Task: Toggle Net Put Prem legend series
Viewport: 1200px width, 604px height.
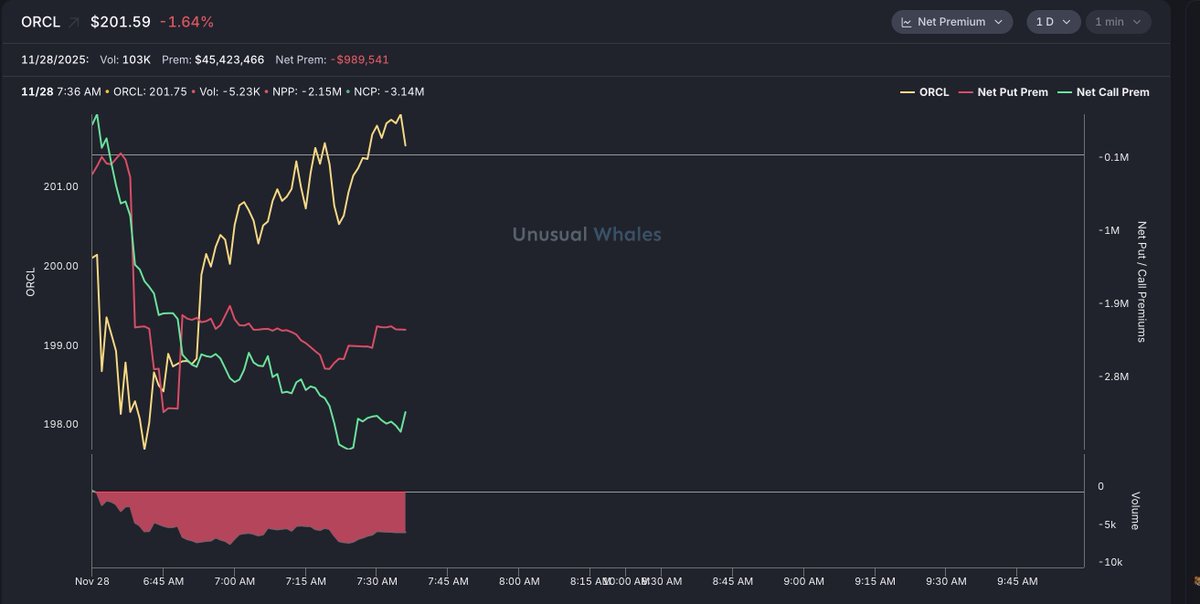Action: (x=1012, y=92)
